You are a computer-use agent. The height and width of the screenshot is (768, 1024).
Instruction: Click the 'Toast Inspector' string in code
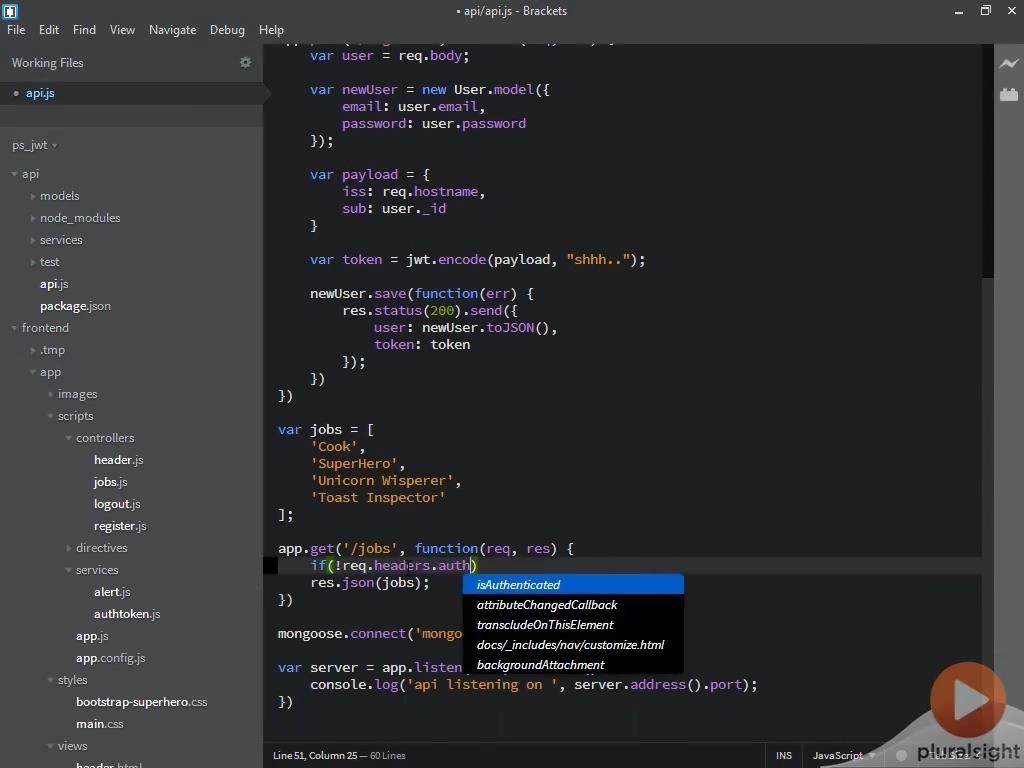click(x=377, y=498)
